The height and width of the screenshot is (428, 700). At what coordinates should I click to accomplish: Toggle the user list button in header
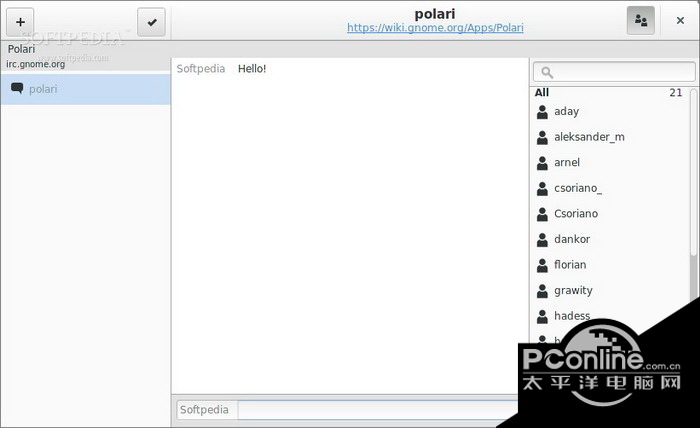[641, 21]
